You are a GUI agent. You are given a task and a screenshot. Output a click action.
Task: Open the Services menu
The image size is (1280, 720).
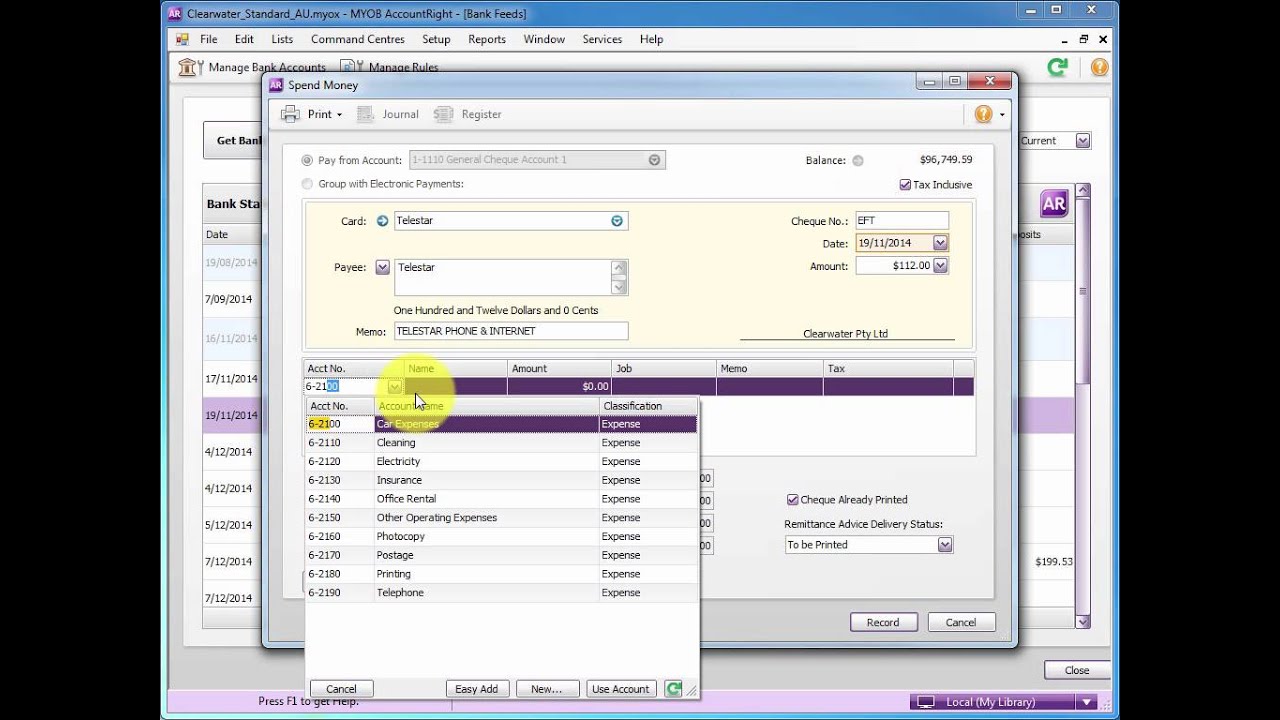[x=602, y=39]
